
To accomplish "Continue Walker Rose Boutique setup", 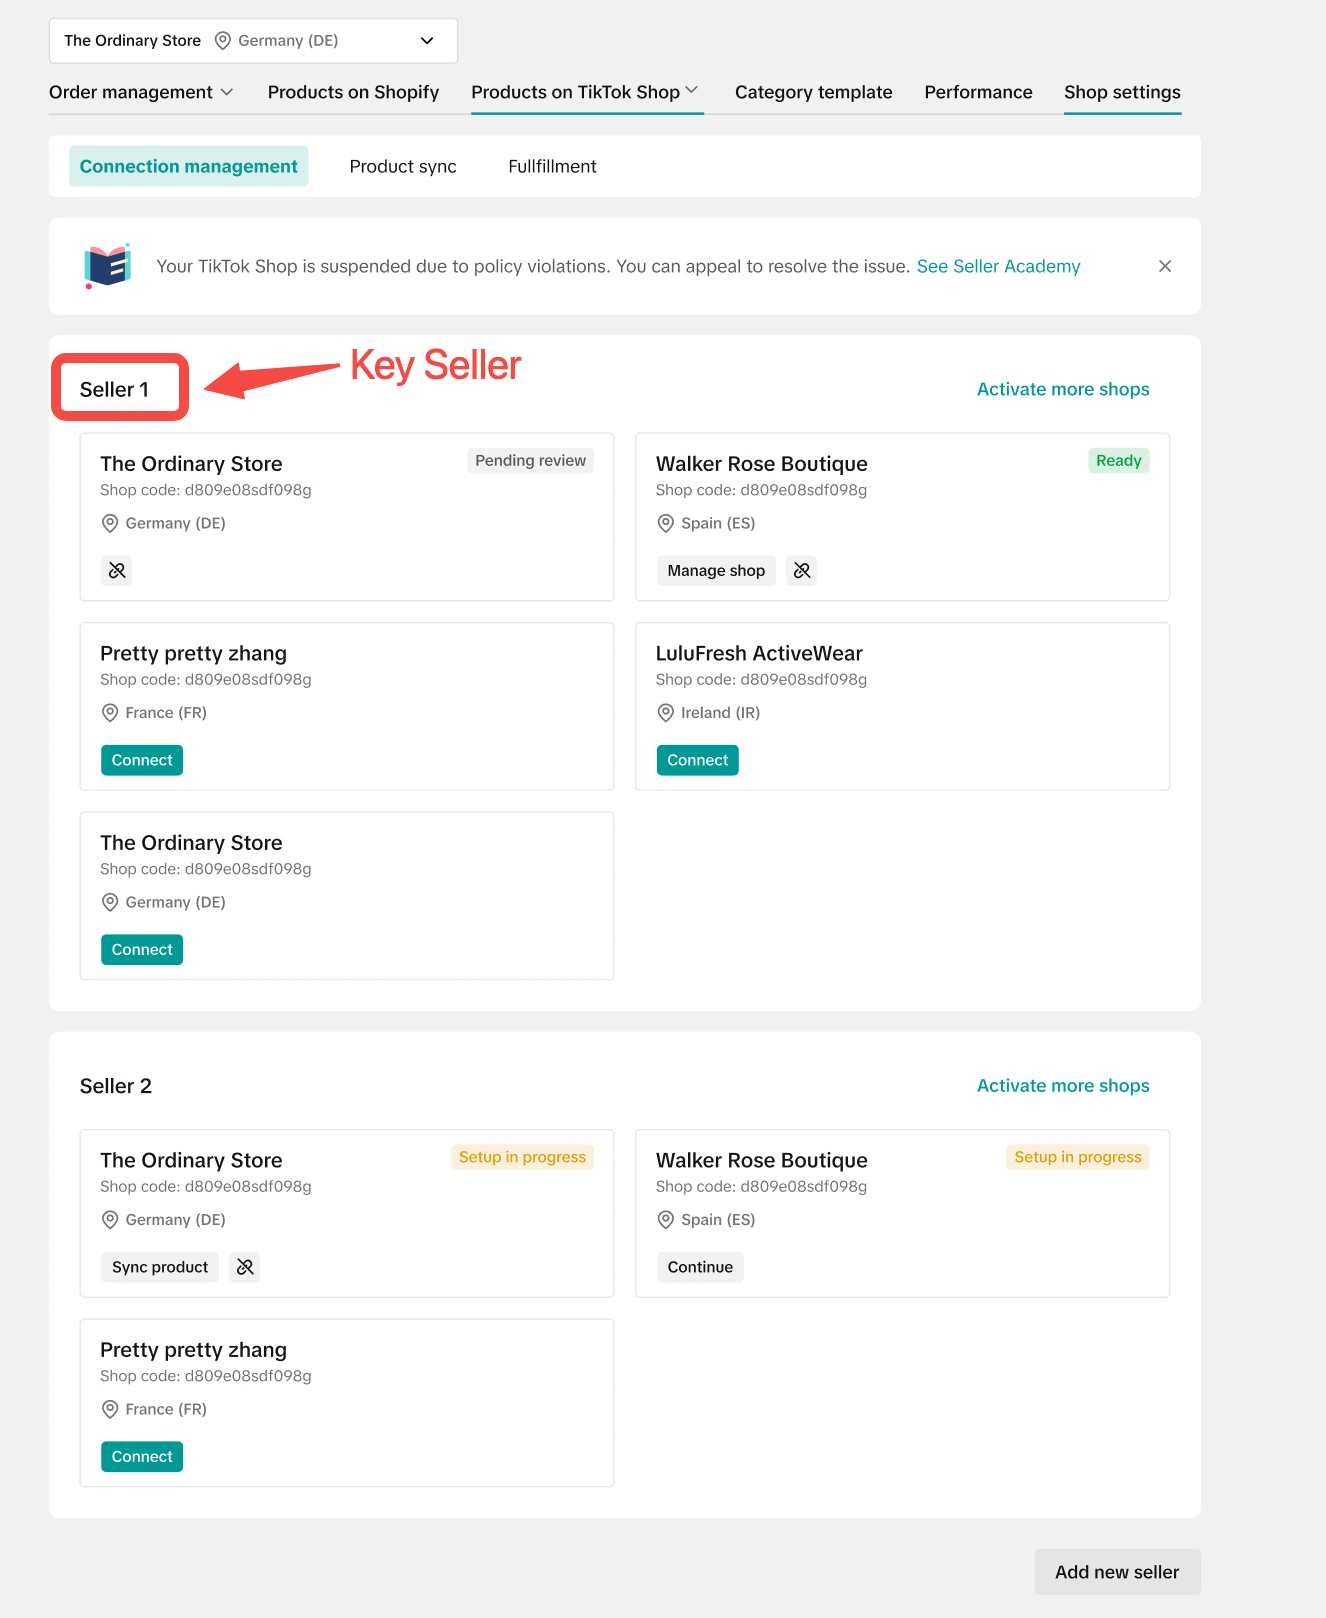I will (x=700, y=1267).
